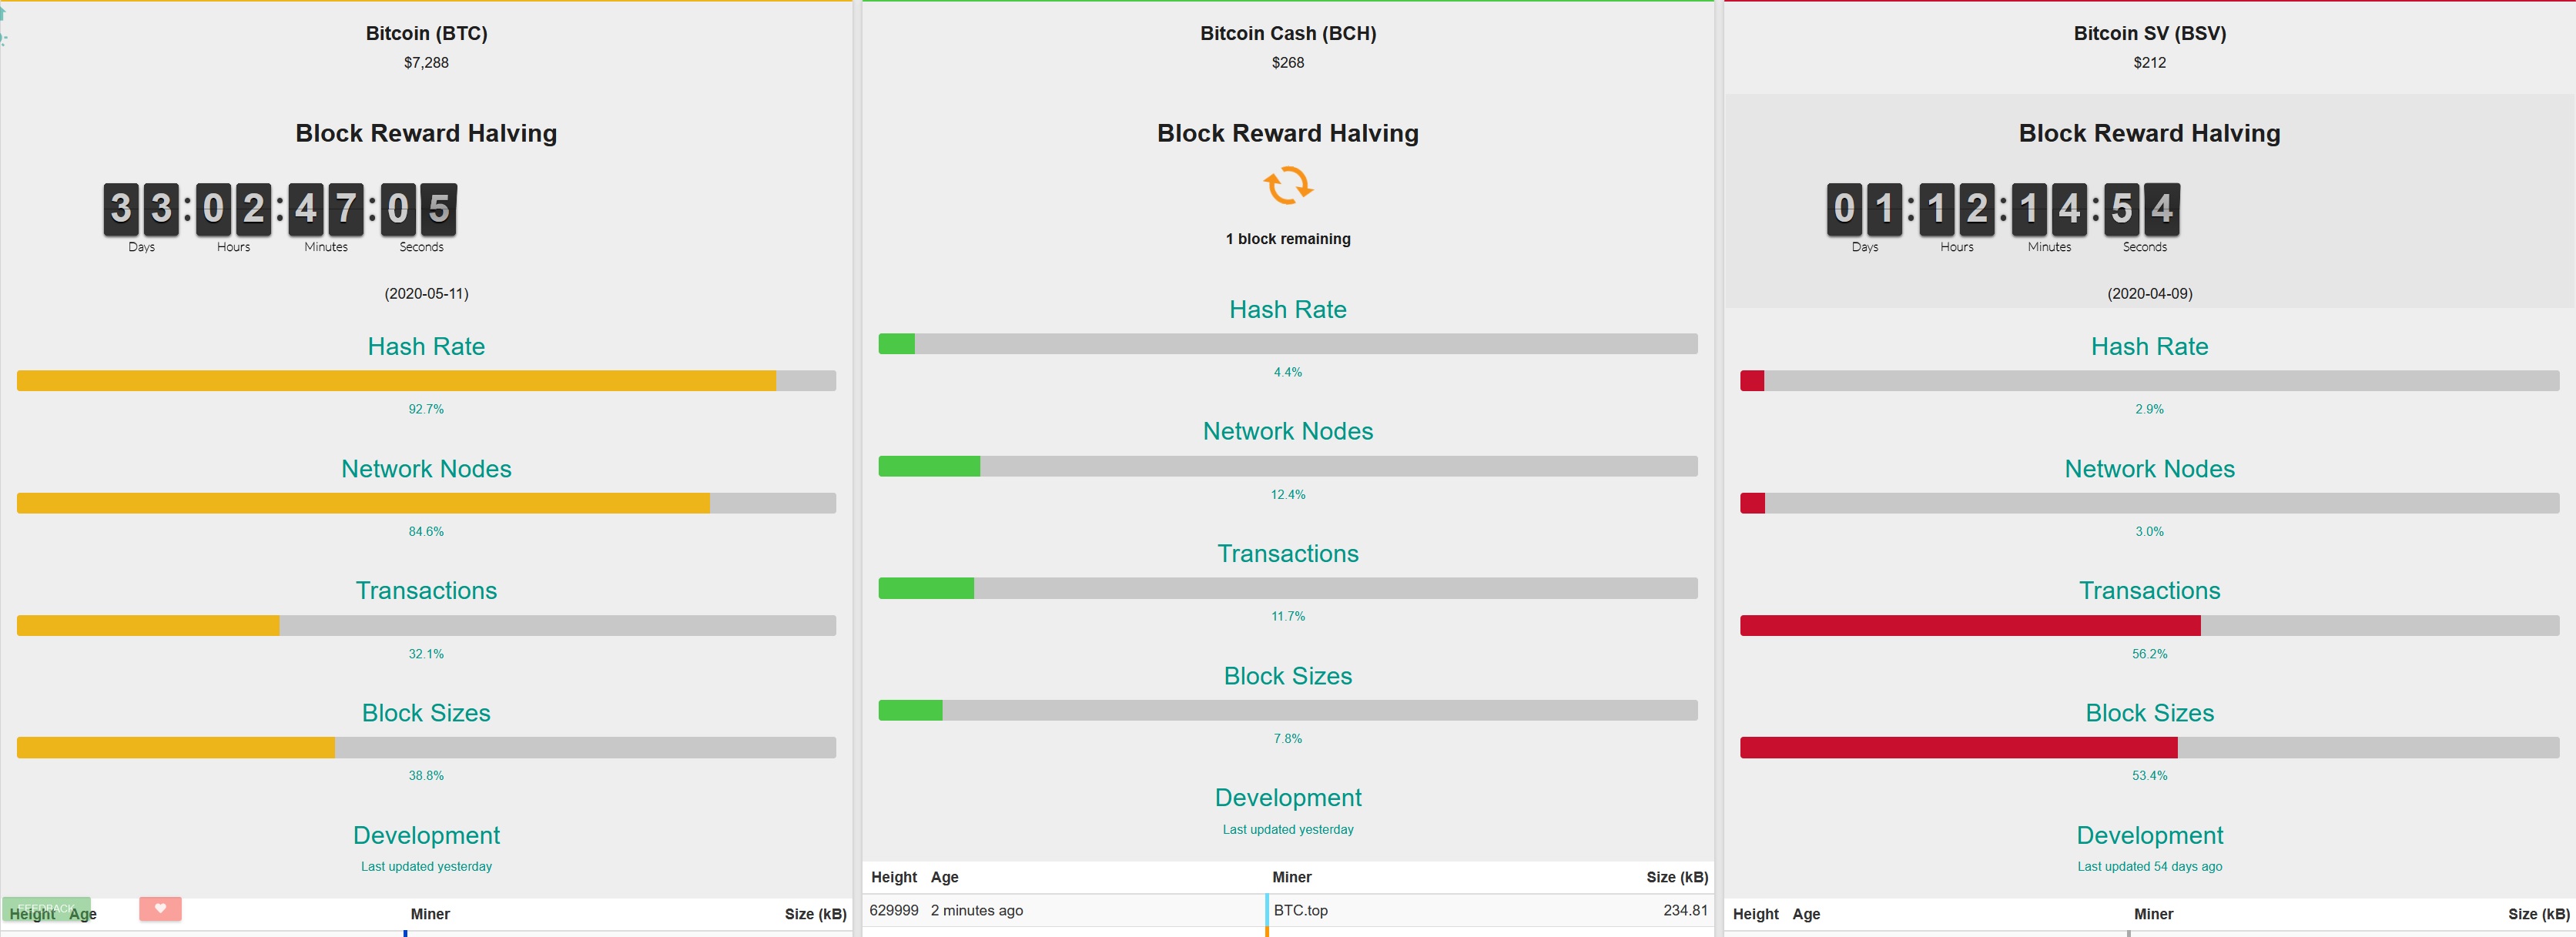This screenshot has height=937, width=2576.
Task: Click the Bitcoin SV (BSV) title
Action: tap(2150, 33)
